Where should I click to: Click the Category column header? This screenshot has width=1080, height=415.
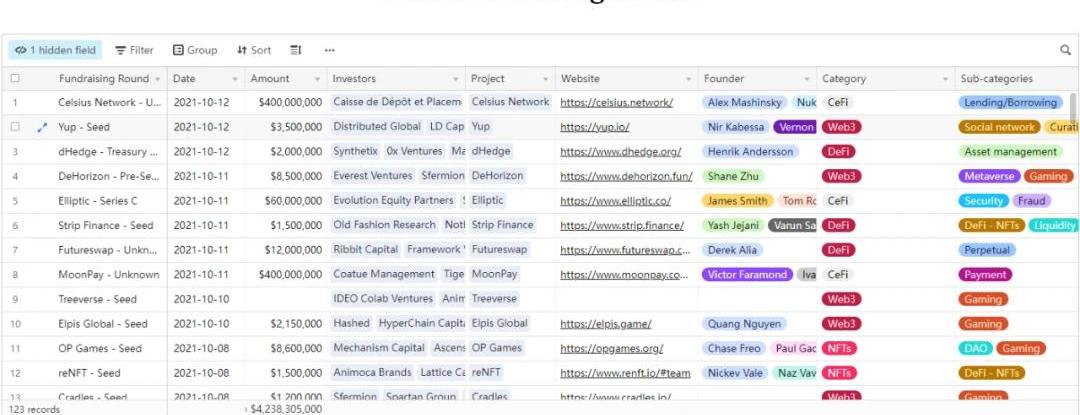(844, 79)
